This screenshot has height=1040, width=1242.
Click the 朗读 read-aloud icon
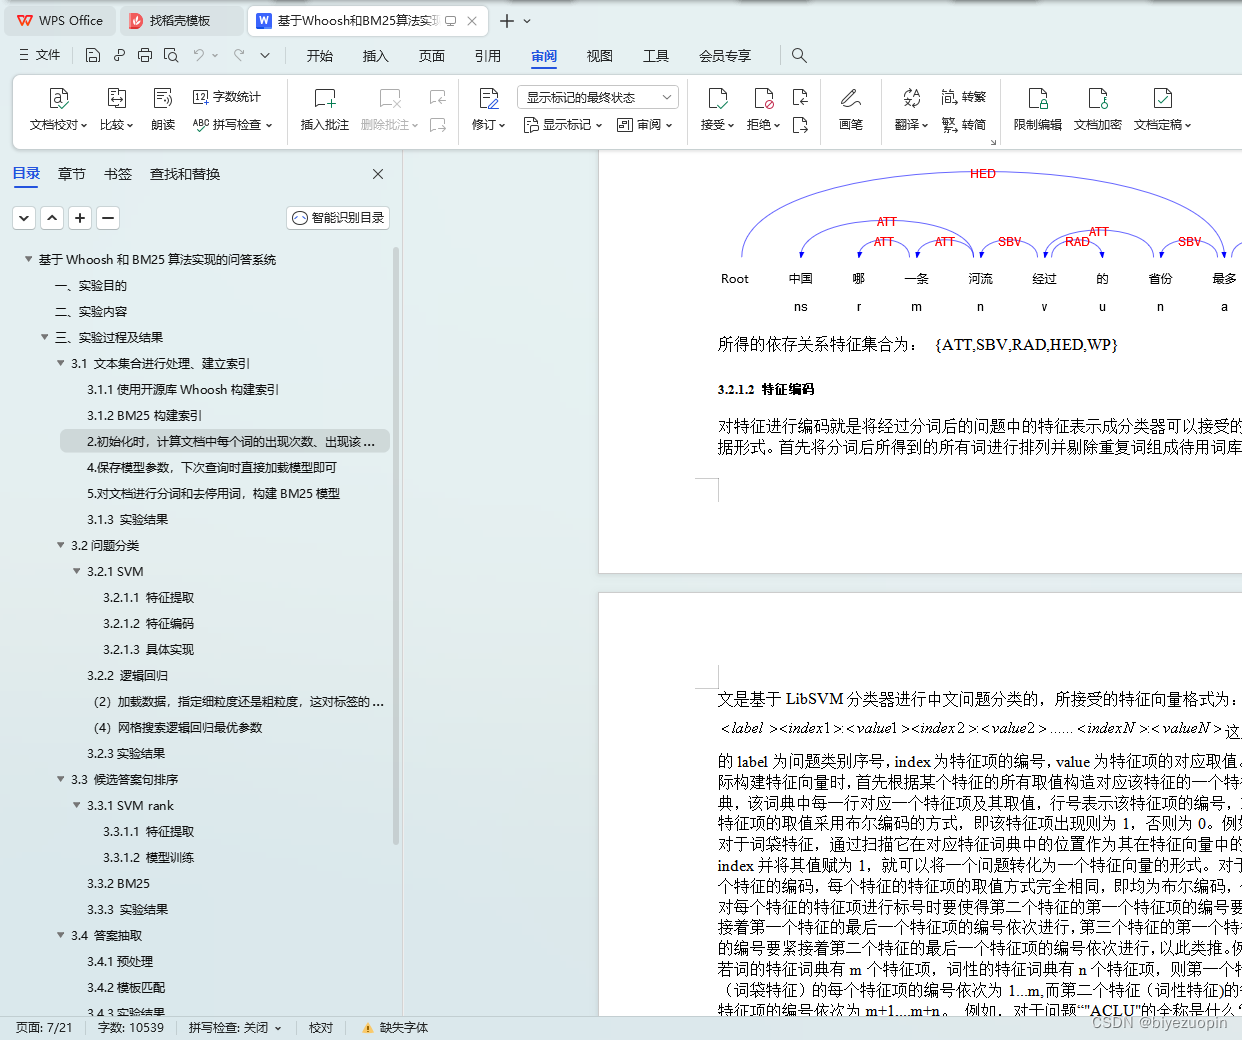click(162, 108)
